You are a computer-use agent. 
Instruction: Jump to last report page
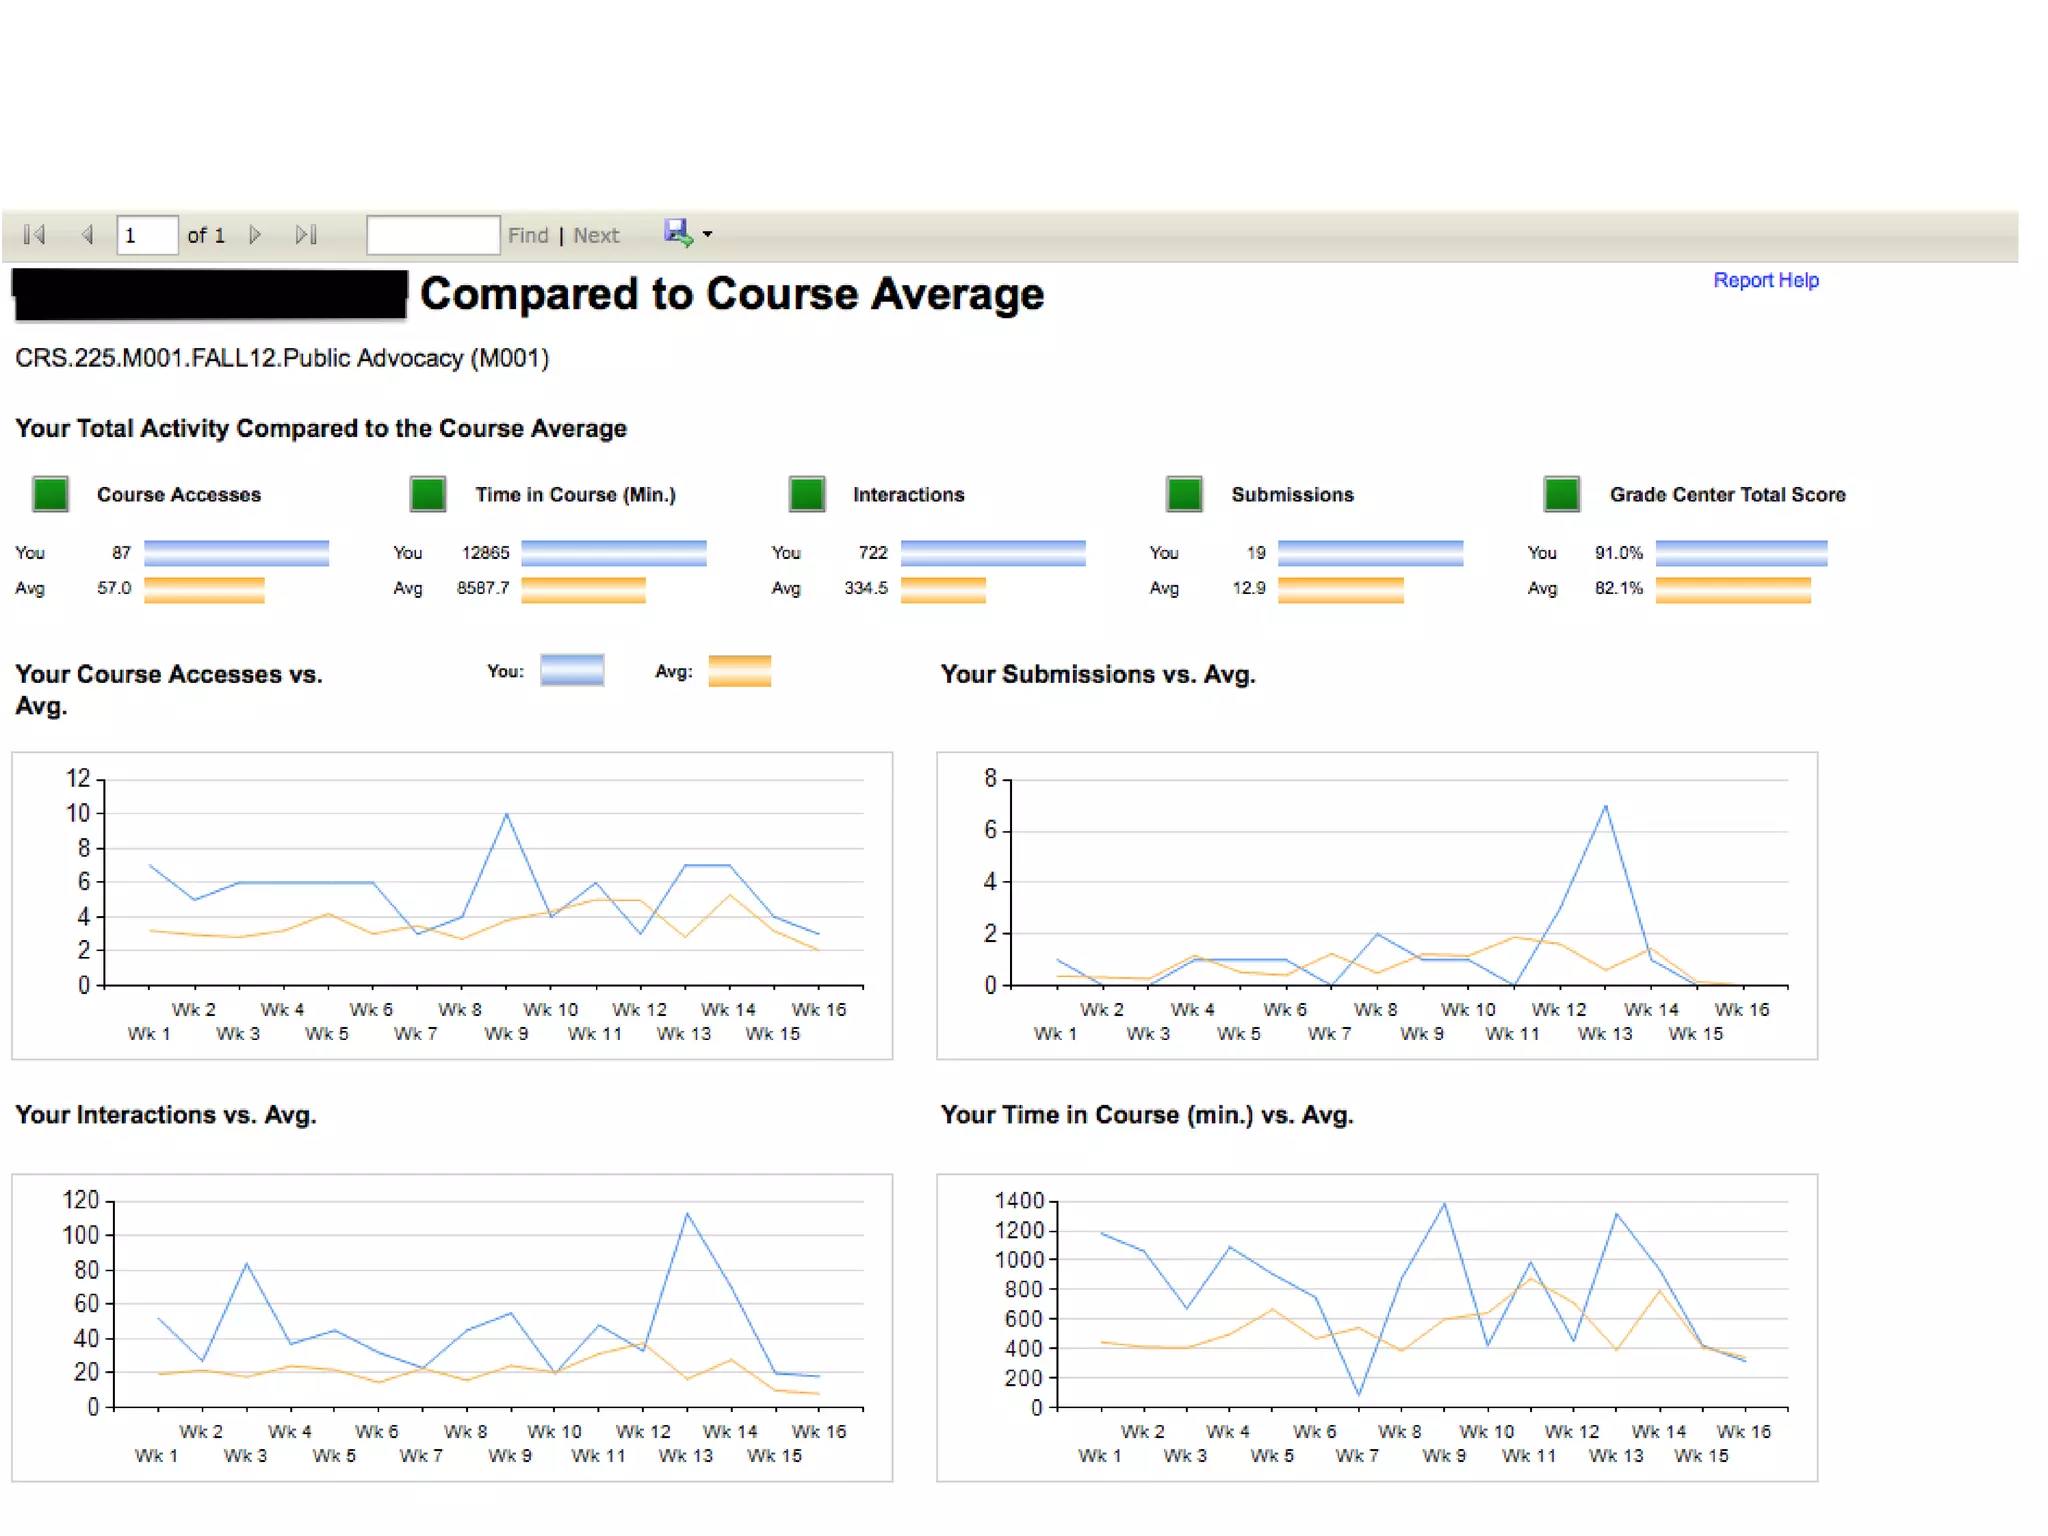[x=306, y=235]
